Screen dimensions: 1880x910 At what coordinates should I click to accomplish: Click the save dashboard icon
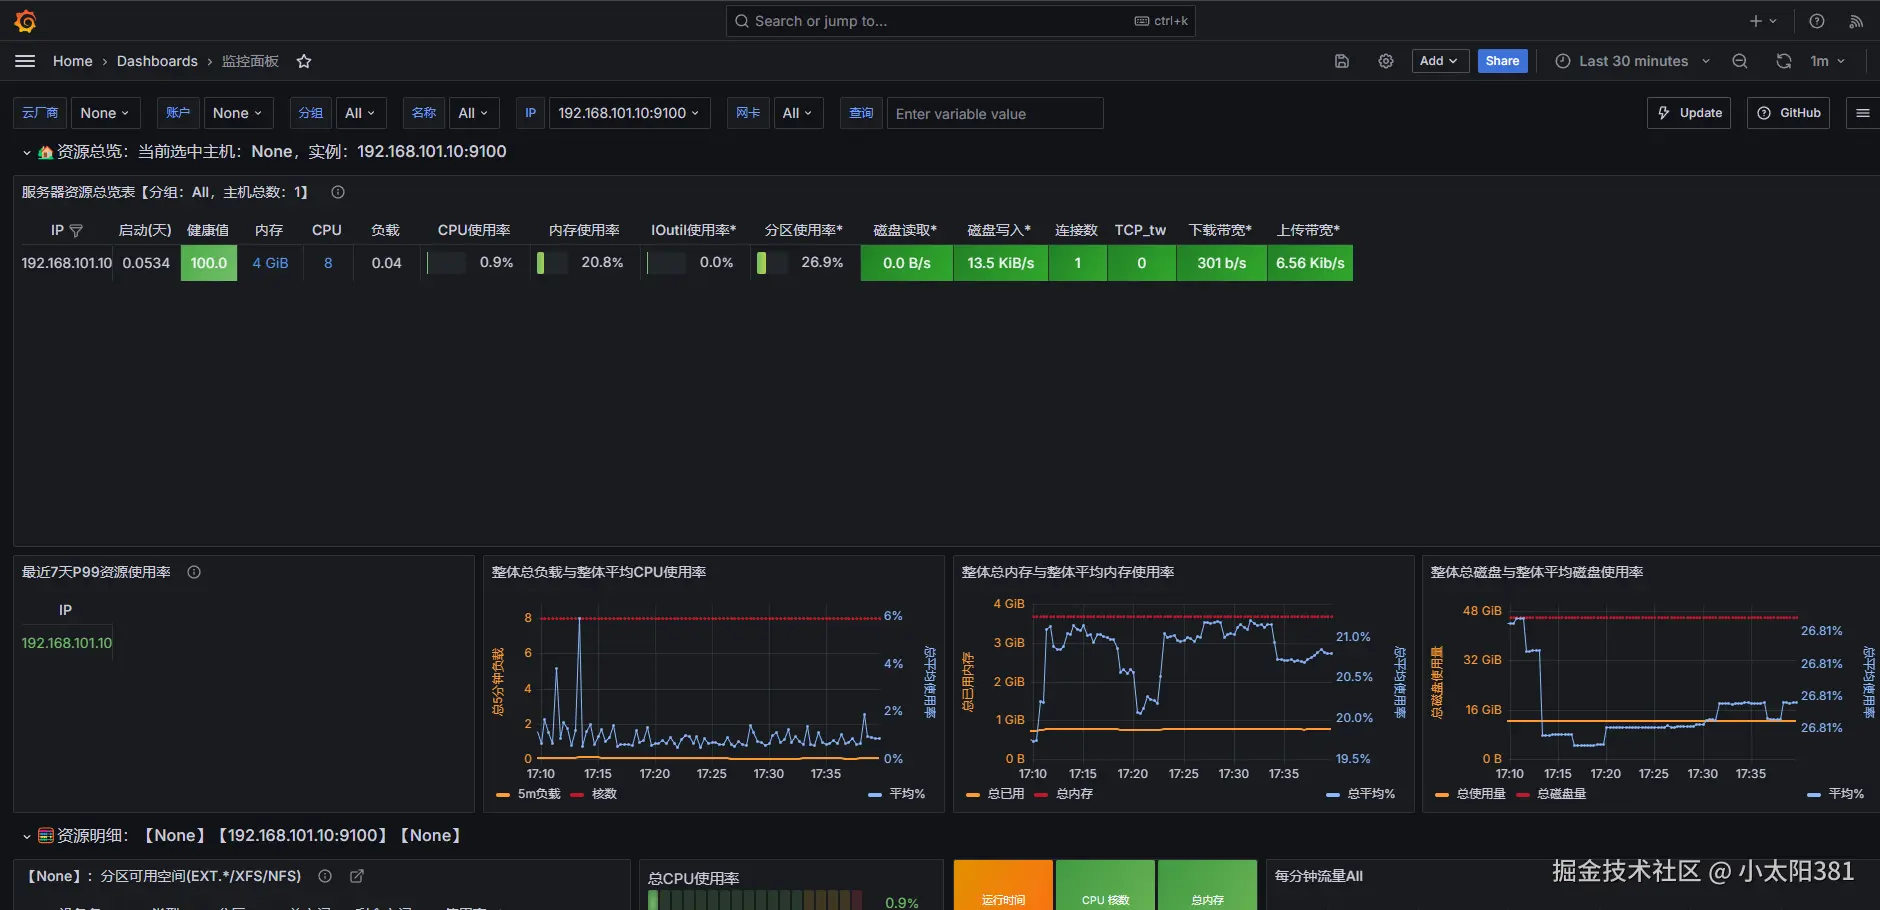click(x=1342, y=61)
